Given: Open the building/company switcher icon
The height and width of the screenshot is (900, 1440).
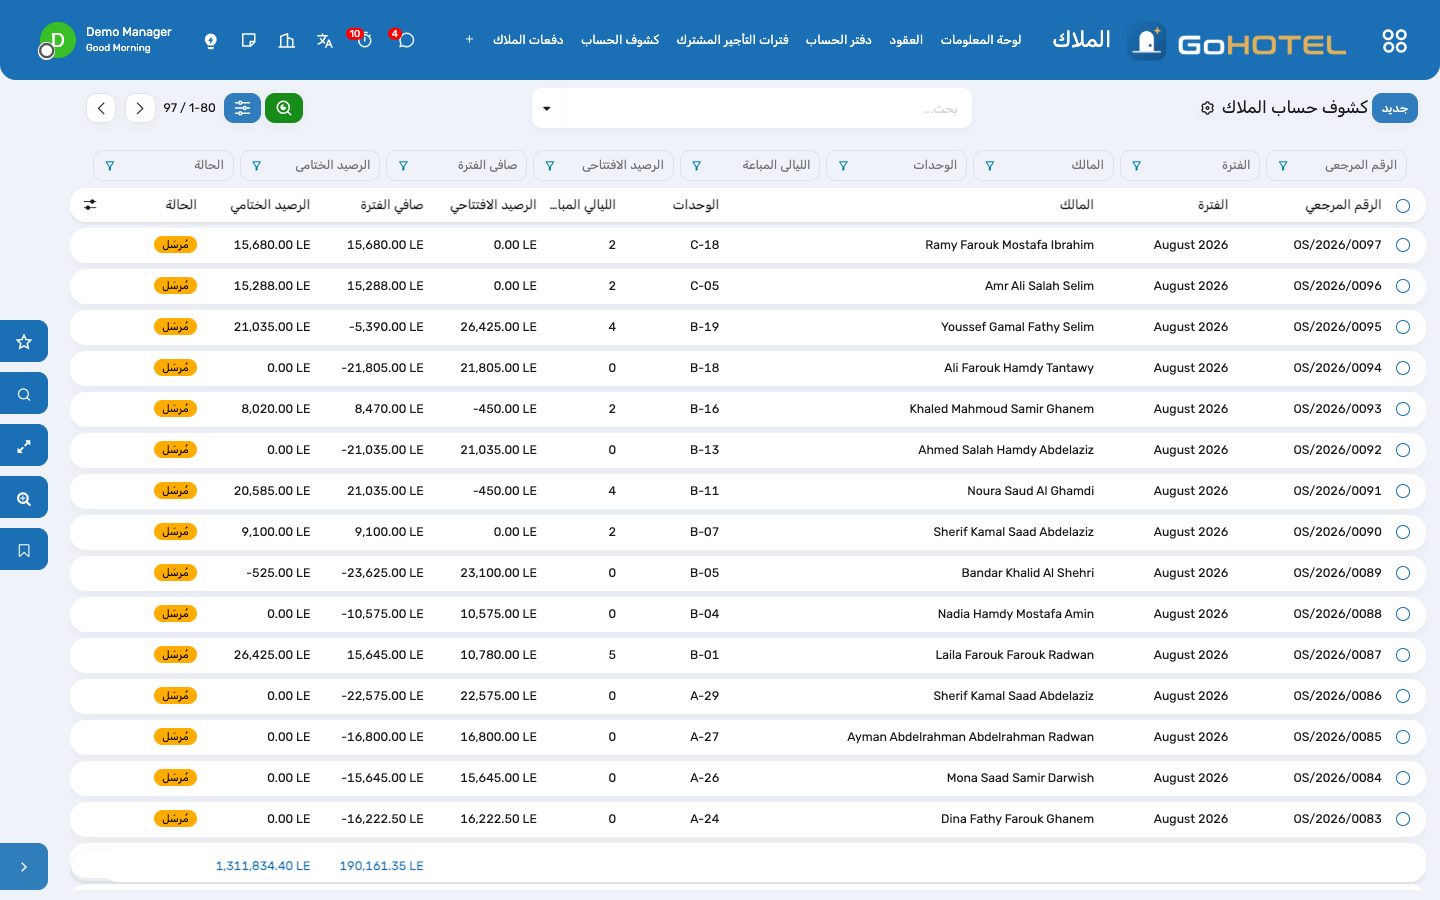Looking at the screenshot, I should click(x=287, y=41).
